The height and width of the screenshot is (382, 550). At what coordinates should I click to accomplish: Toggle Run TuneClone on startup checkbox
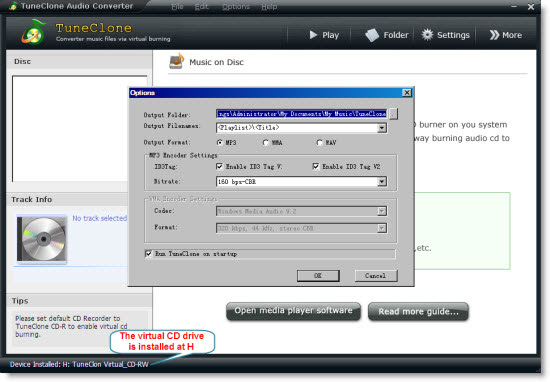pyautogui.click(x=149, y=253)
